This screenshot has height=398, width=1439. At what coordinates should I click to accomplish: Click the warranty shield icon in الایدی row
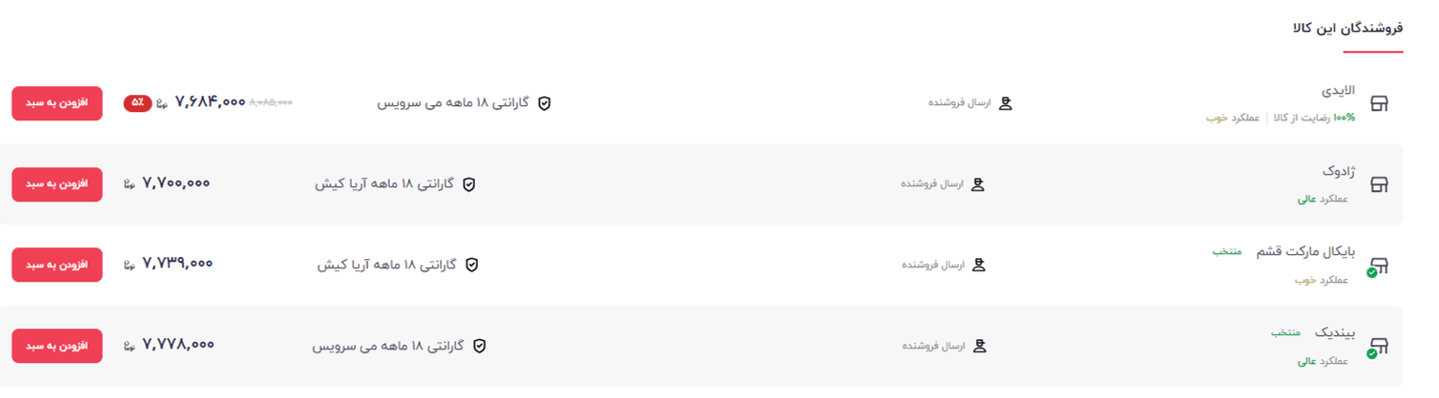click(x=545, y=103)
